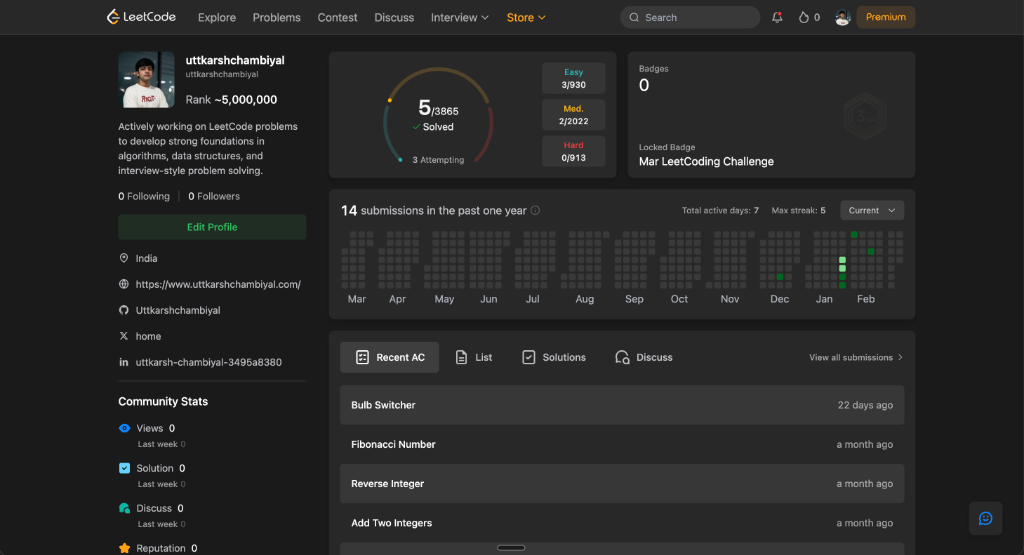Screen dimensions: 1024x555
Task: Click the Discuss chat icon in Community Stats
Action: pyautogui.click(x=125, y=508)
